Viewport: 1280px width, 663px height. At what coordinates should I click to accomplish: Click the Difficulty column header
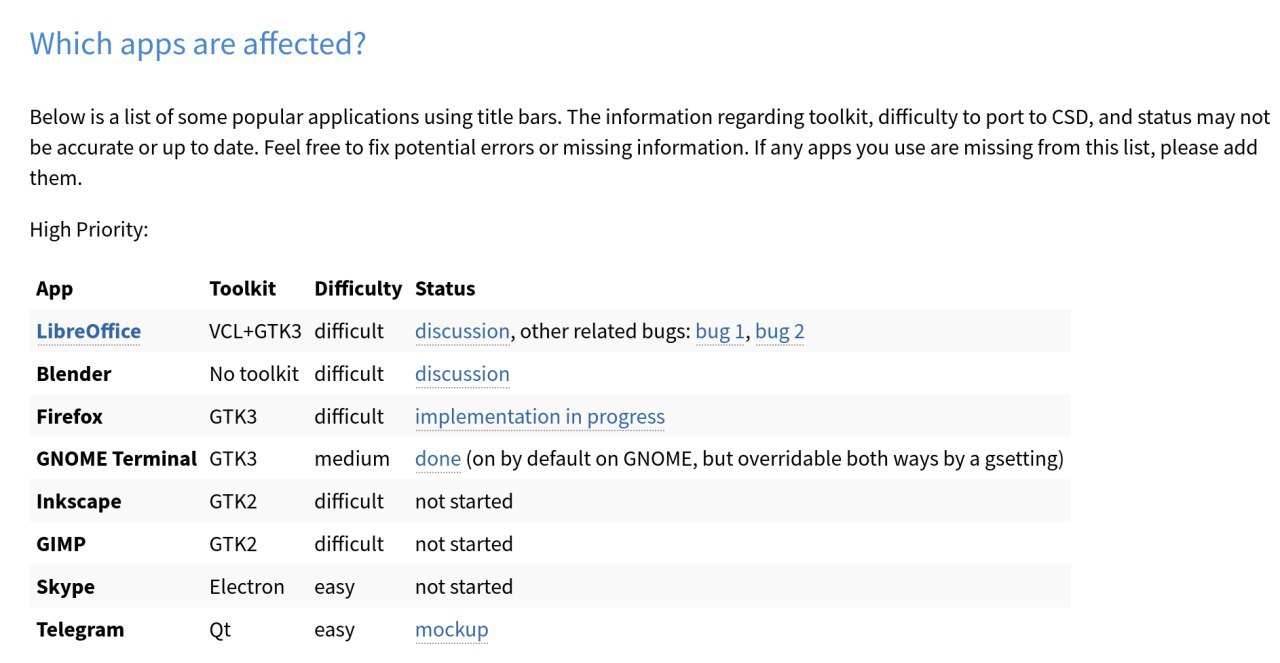click(x=358, y=289)
